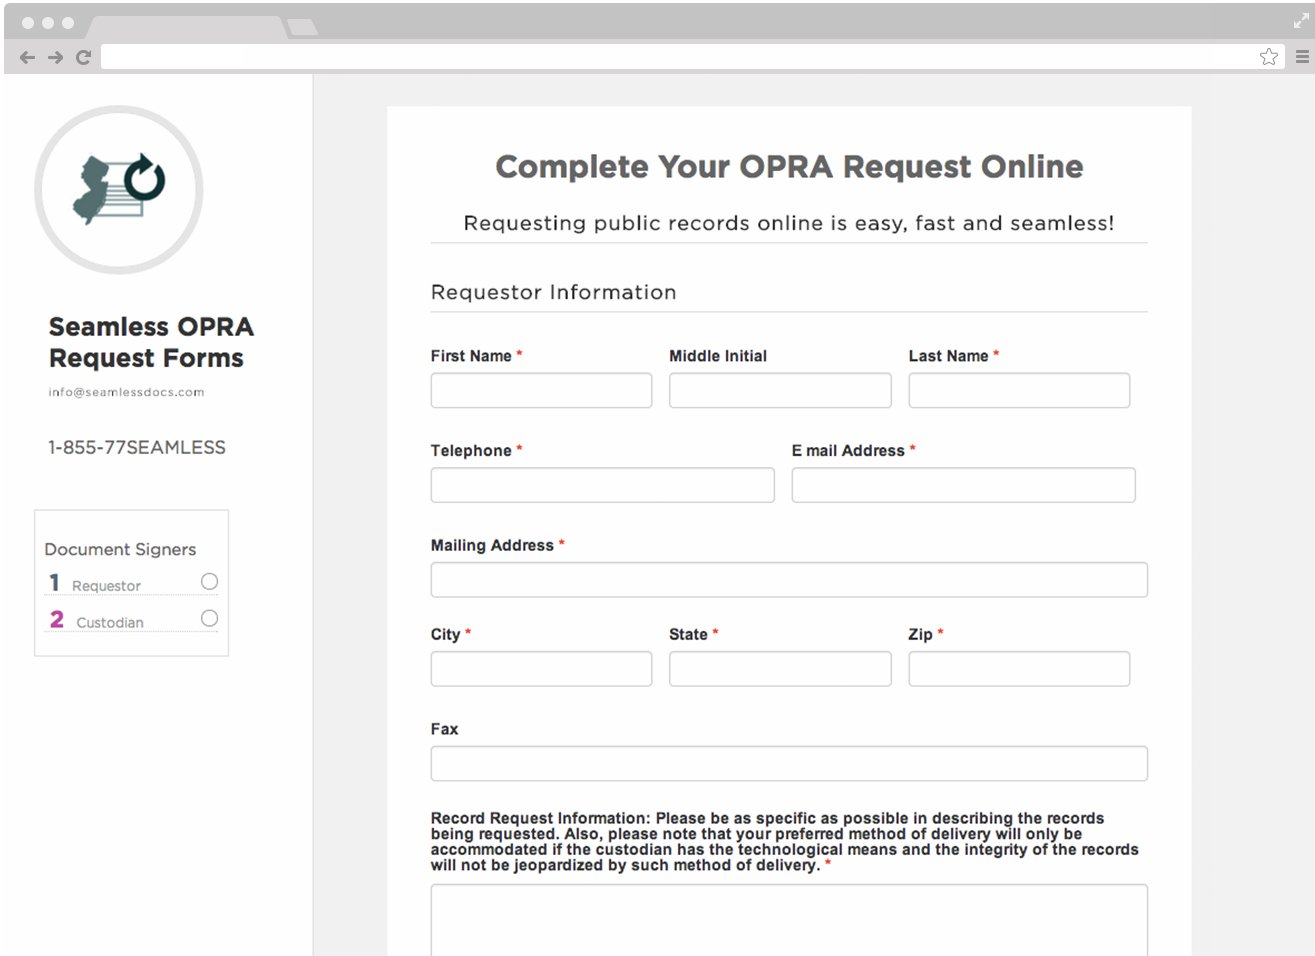Click the info@seamlessdocs.com email link
Image resolution: width=1315 pixels, height=956 pixels.
coord(126,392)
